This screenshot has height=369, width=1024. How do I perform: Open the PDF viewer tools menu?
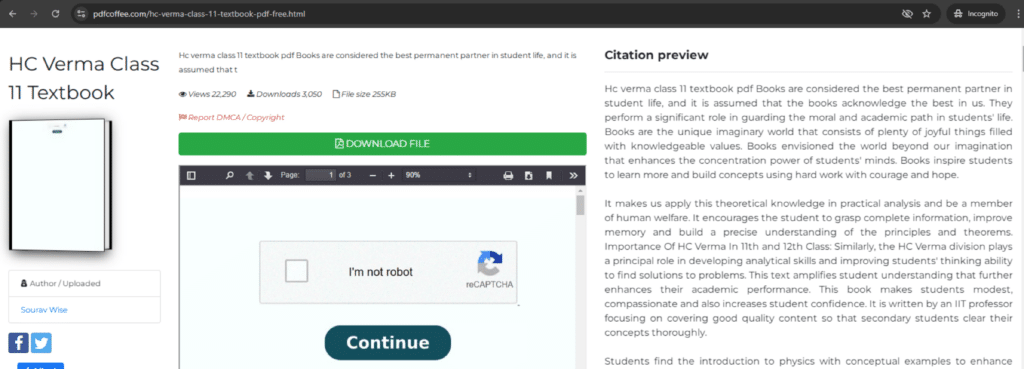[573, 175]
